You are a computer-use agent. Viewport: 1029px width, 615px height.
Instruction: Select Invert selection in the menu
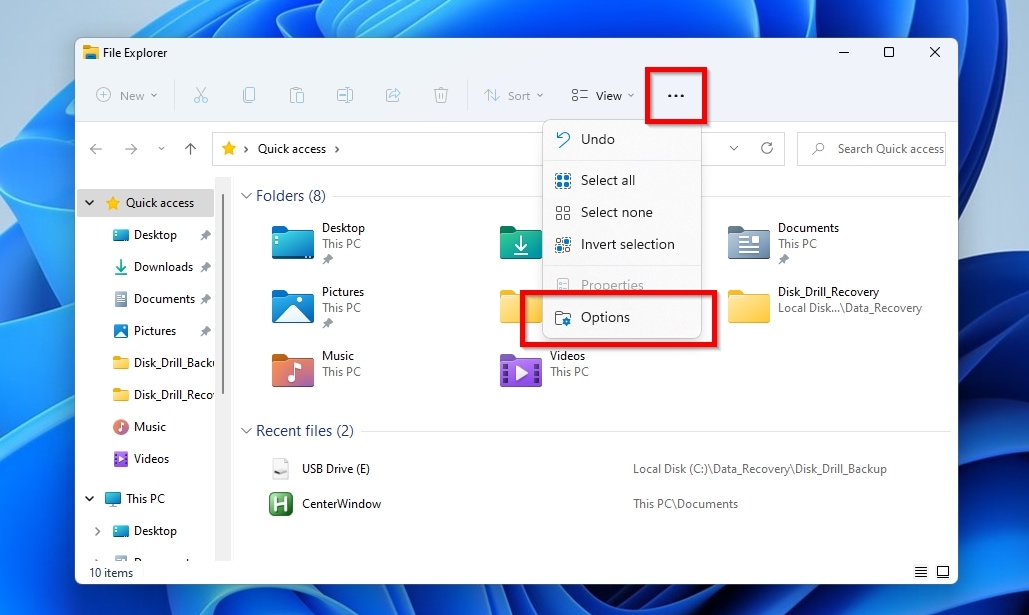tap(625, 244)
